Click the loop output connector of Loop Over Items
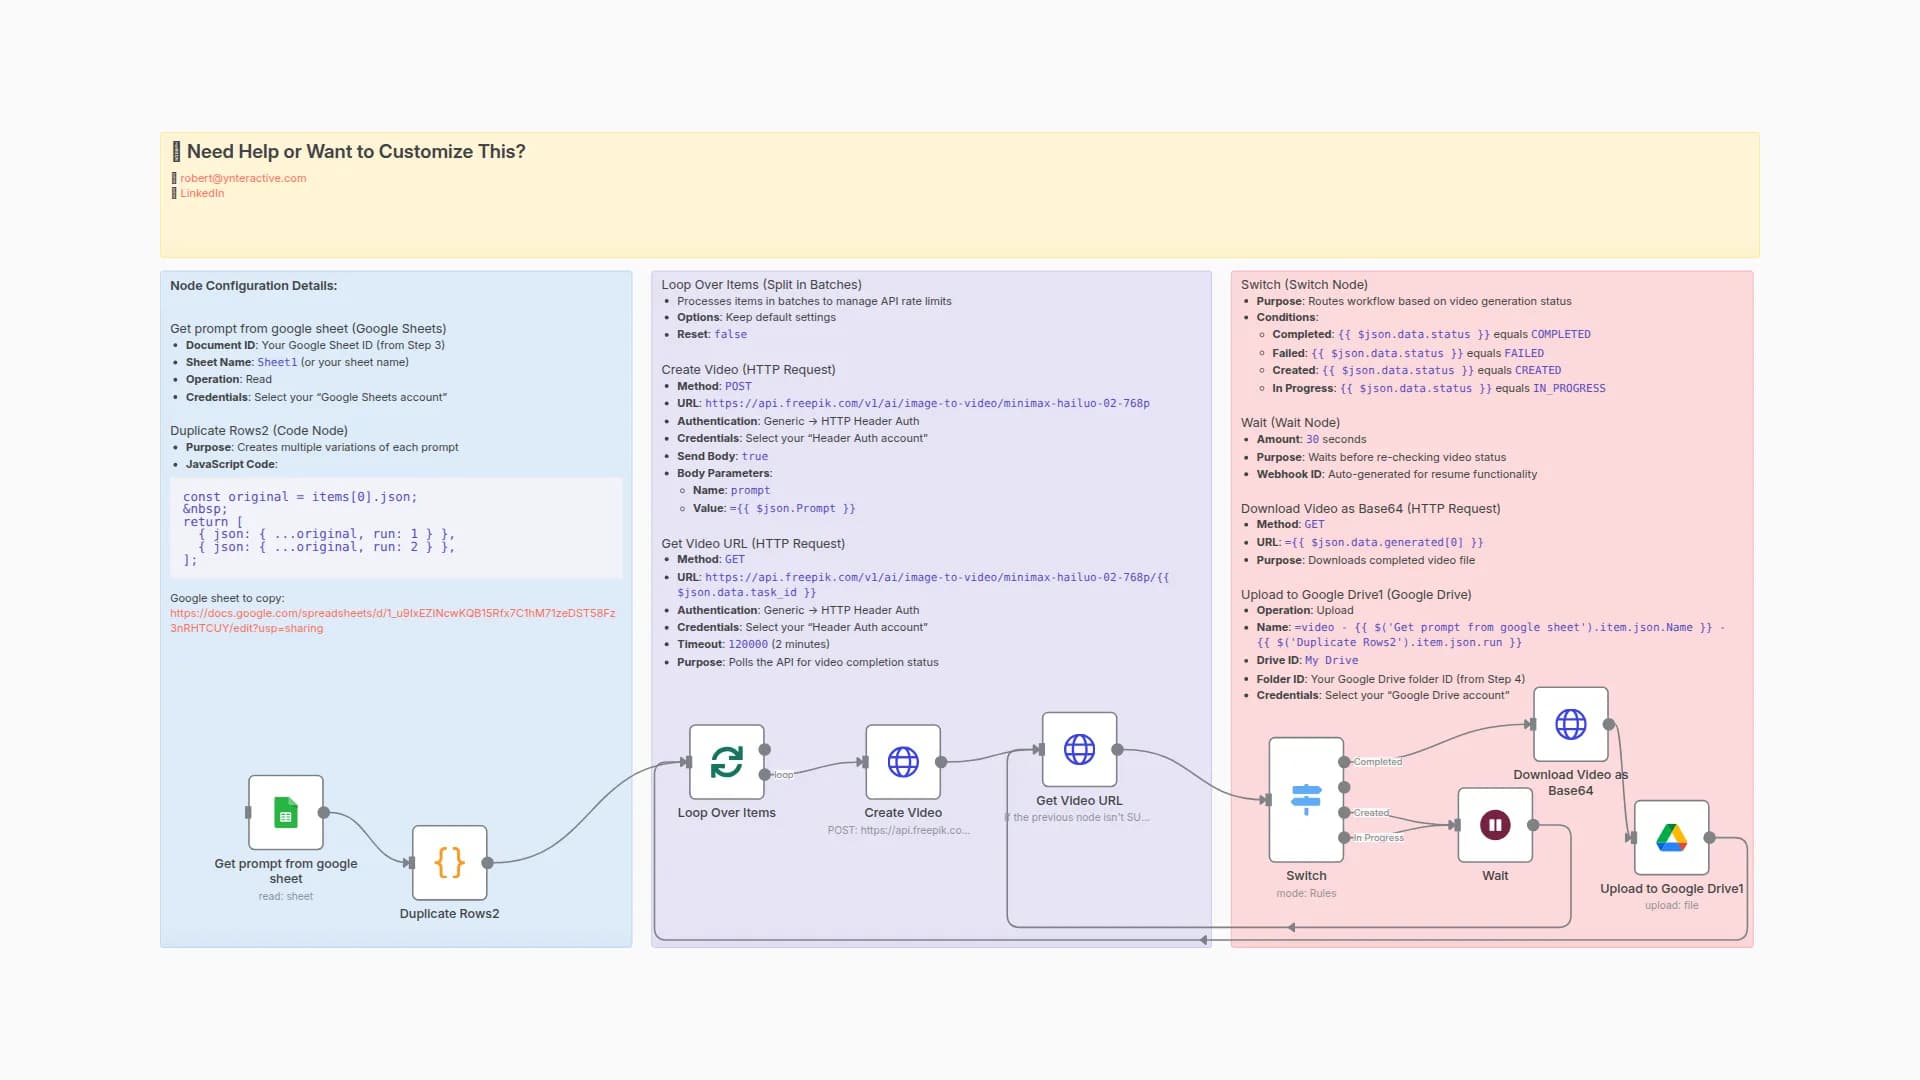The height and width of the screenshot is (1080, 1920). [765, 775]
